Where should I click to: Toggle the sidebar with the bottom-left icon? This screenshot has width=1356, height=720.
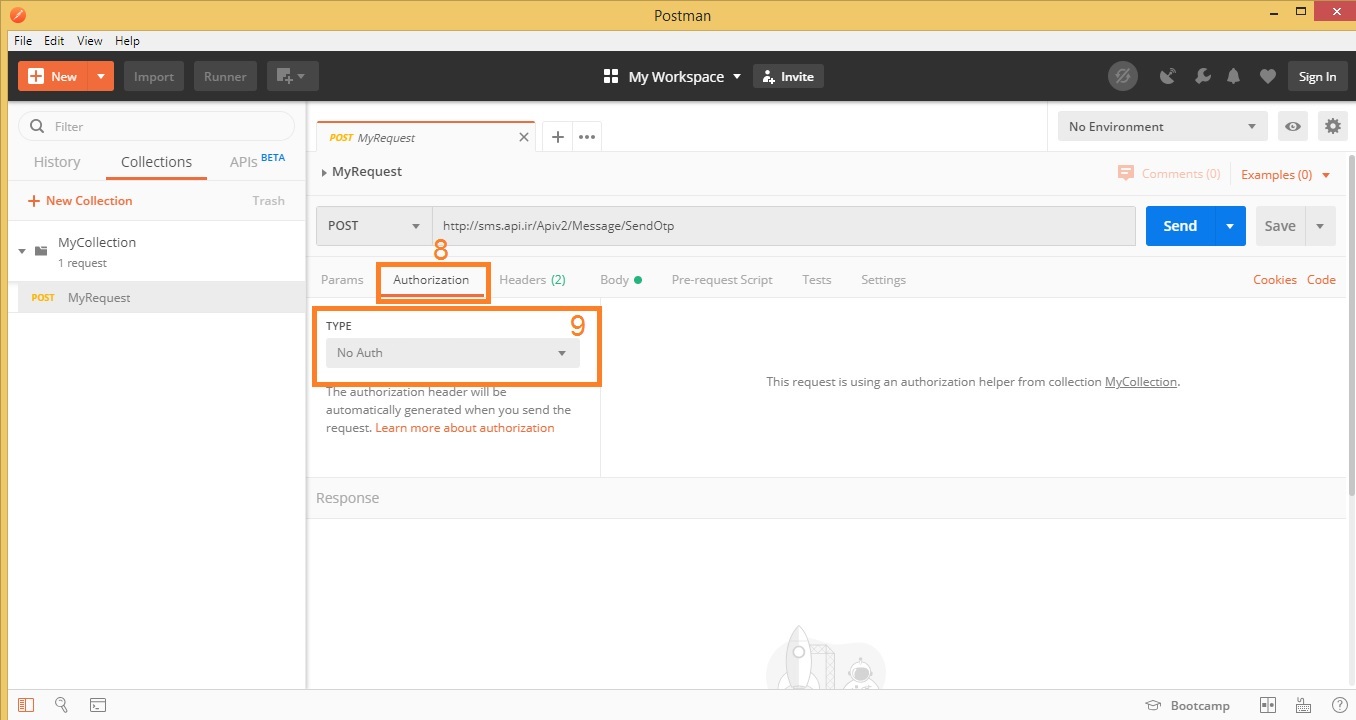click(25, 705)
